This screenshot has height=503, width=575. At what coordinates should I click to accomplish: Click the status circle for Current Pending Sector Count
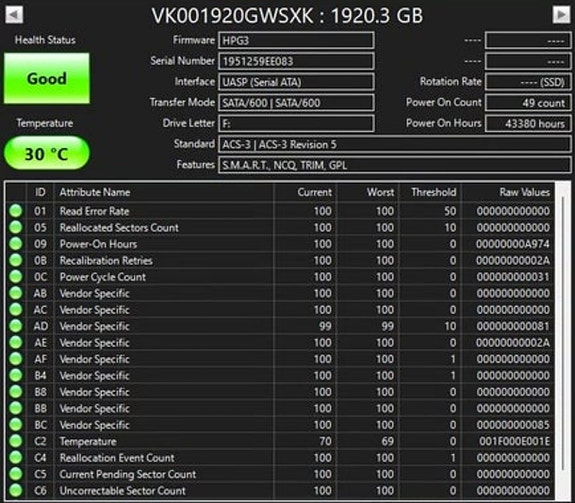16,474
